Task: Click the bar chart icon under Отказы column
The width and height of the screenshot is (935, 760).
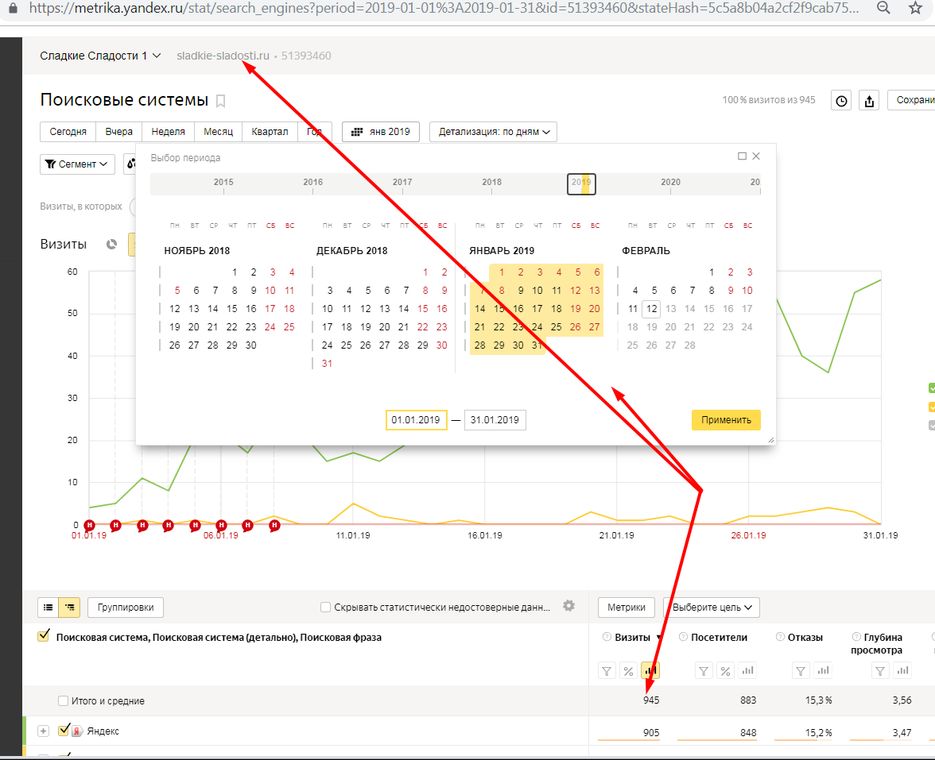Action: click(823, 671)
